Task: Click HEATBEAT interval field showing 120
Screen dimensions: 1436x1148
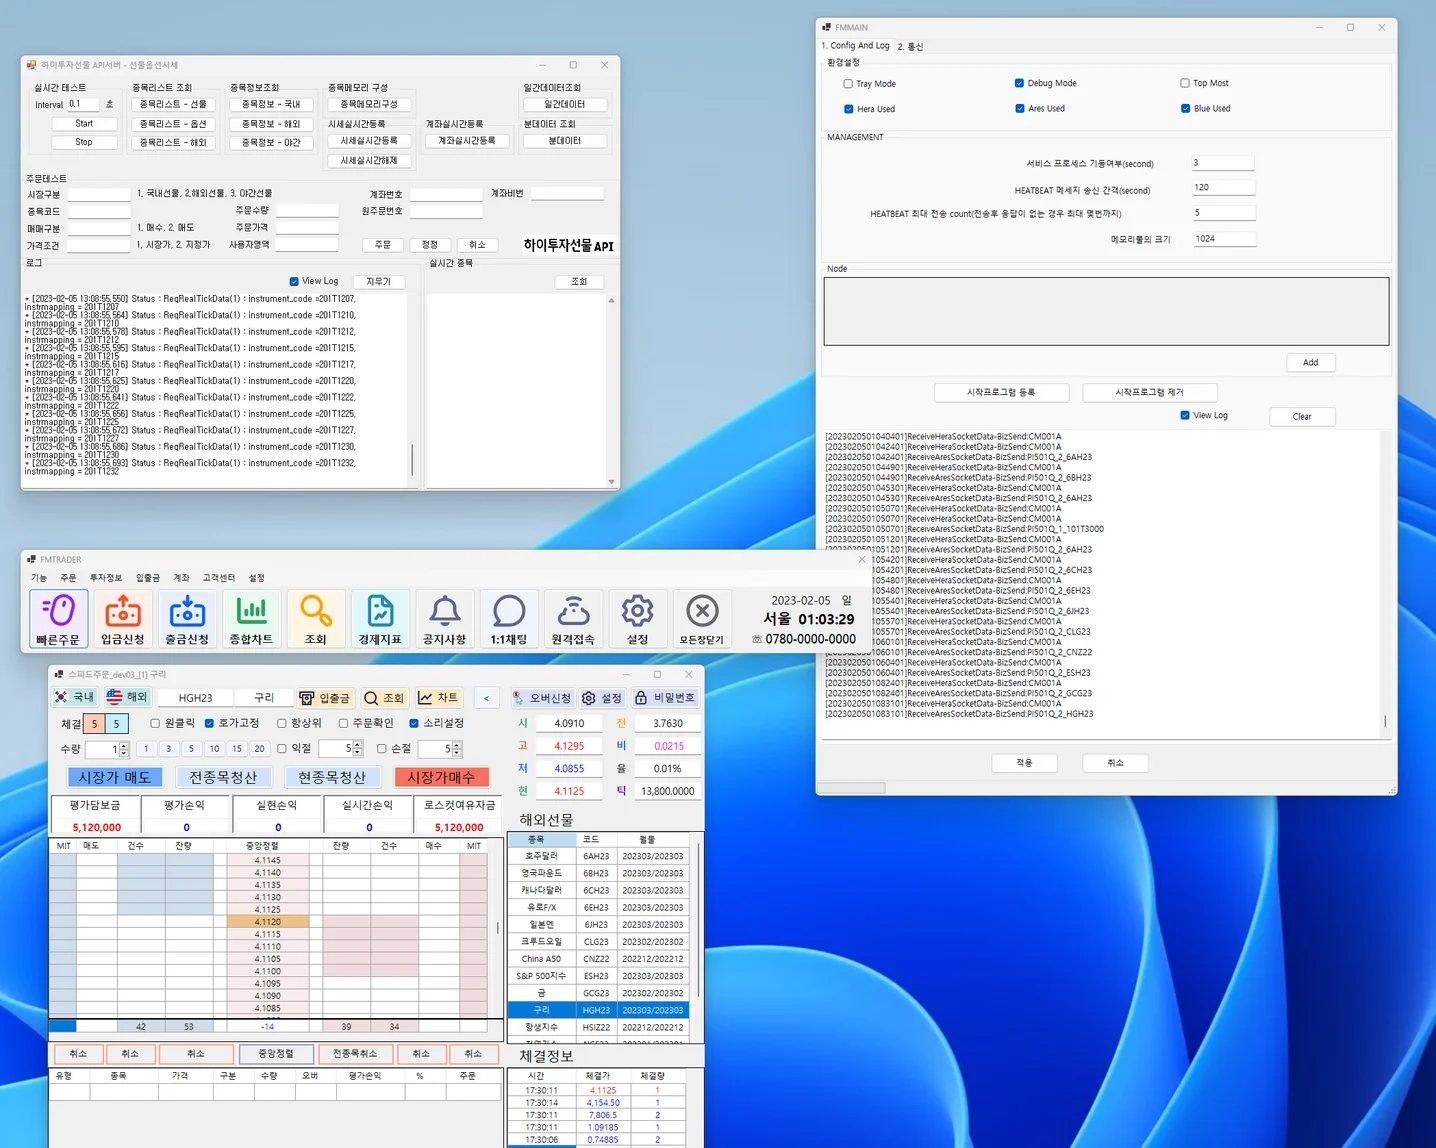Action: coord(1223,187)
